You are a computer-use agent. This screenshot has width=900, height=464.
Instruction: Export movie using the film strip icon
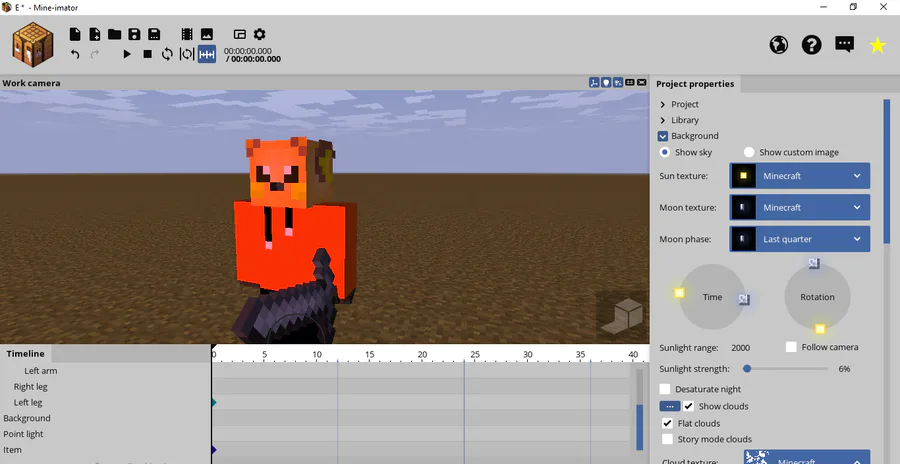click(187, 34)
